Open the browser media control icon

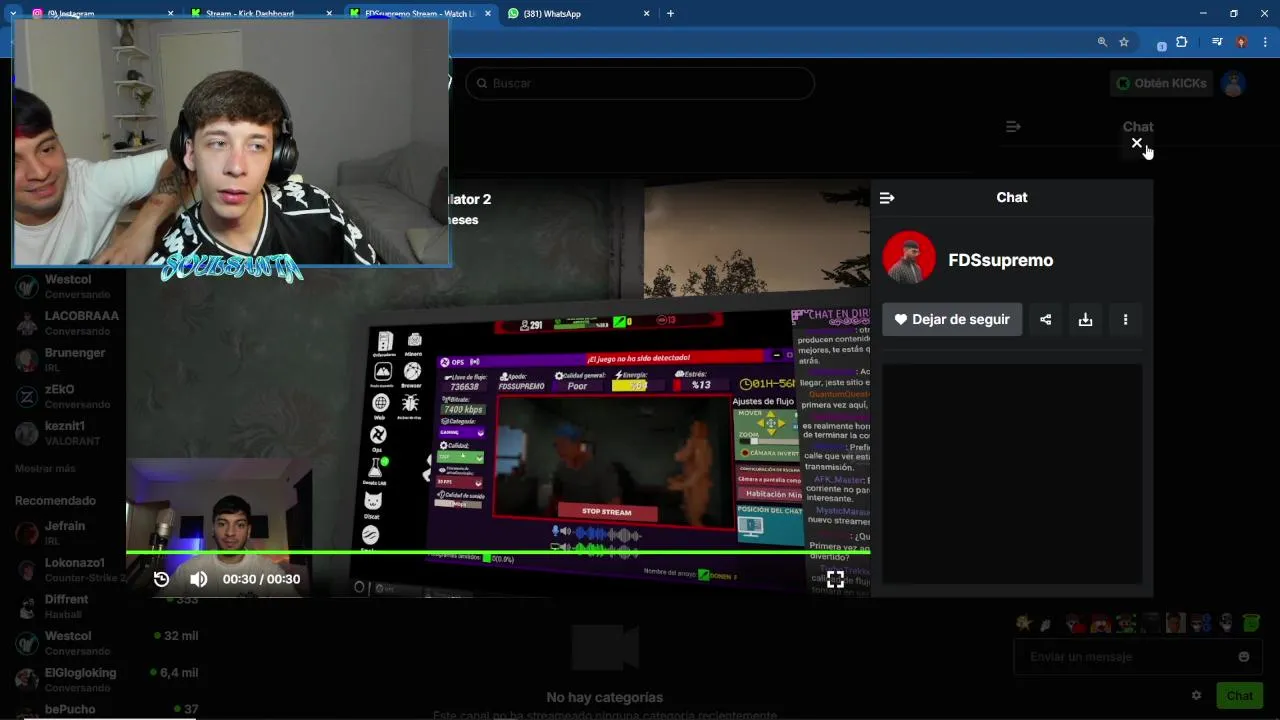click(1217, 42)
